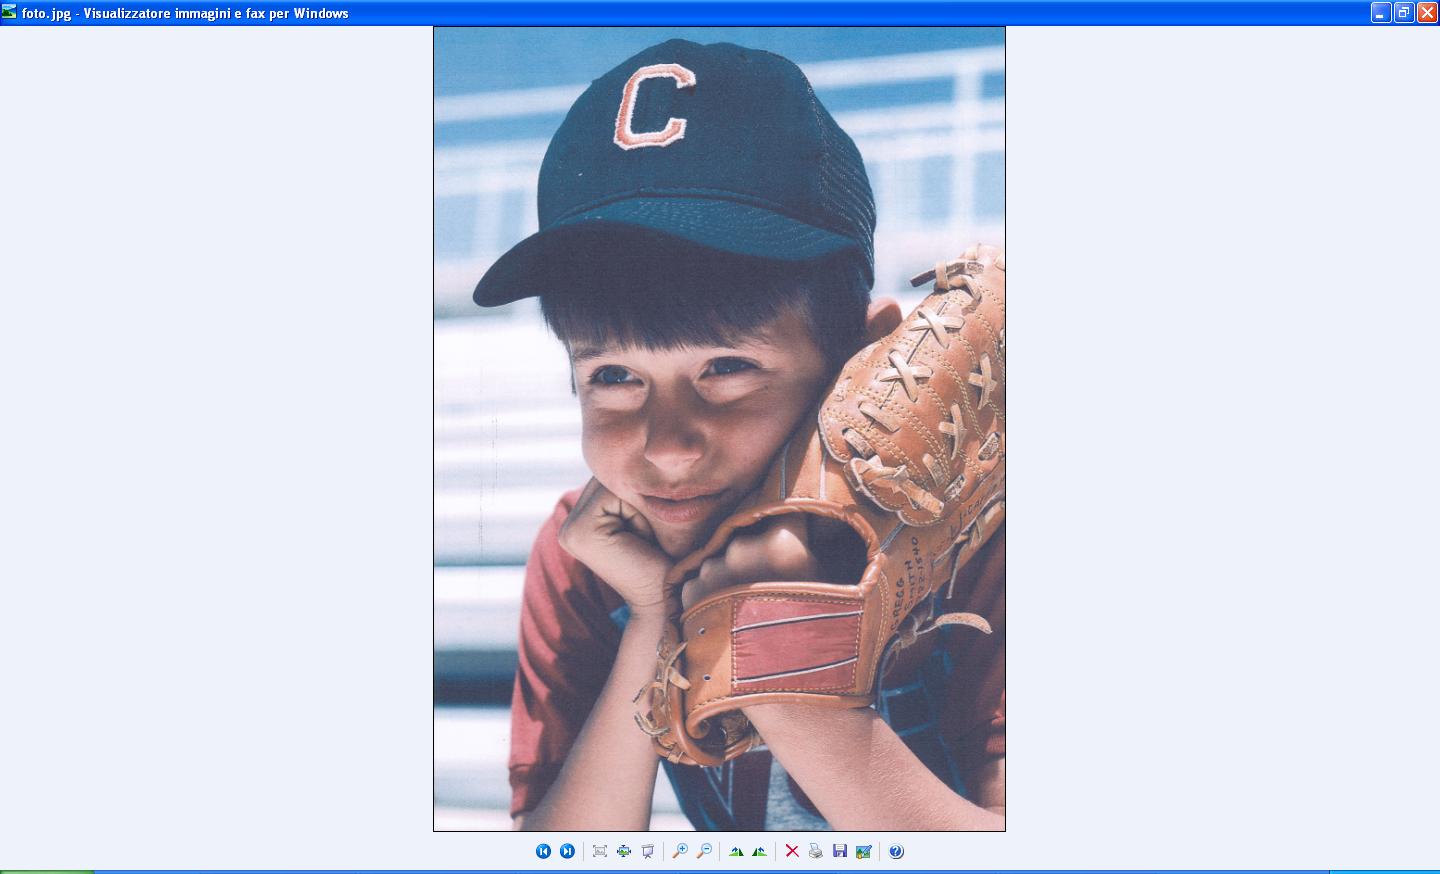The width and height of the screenshot is (1440, 874).
Task: Select the Best Fit view icon
Action: [600, 851]
